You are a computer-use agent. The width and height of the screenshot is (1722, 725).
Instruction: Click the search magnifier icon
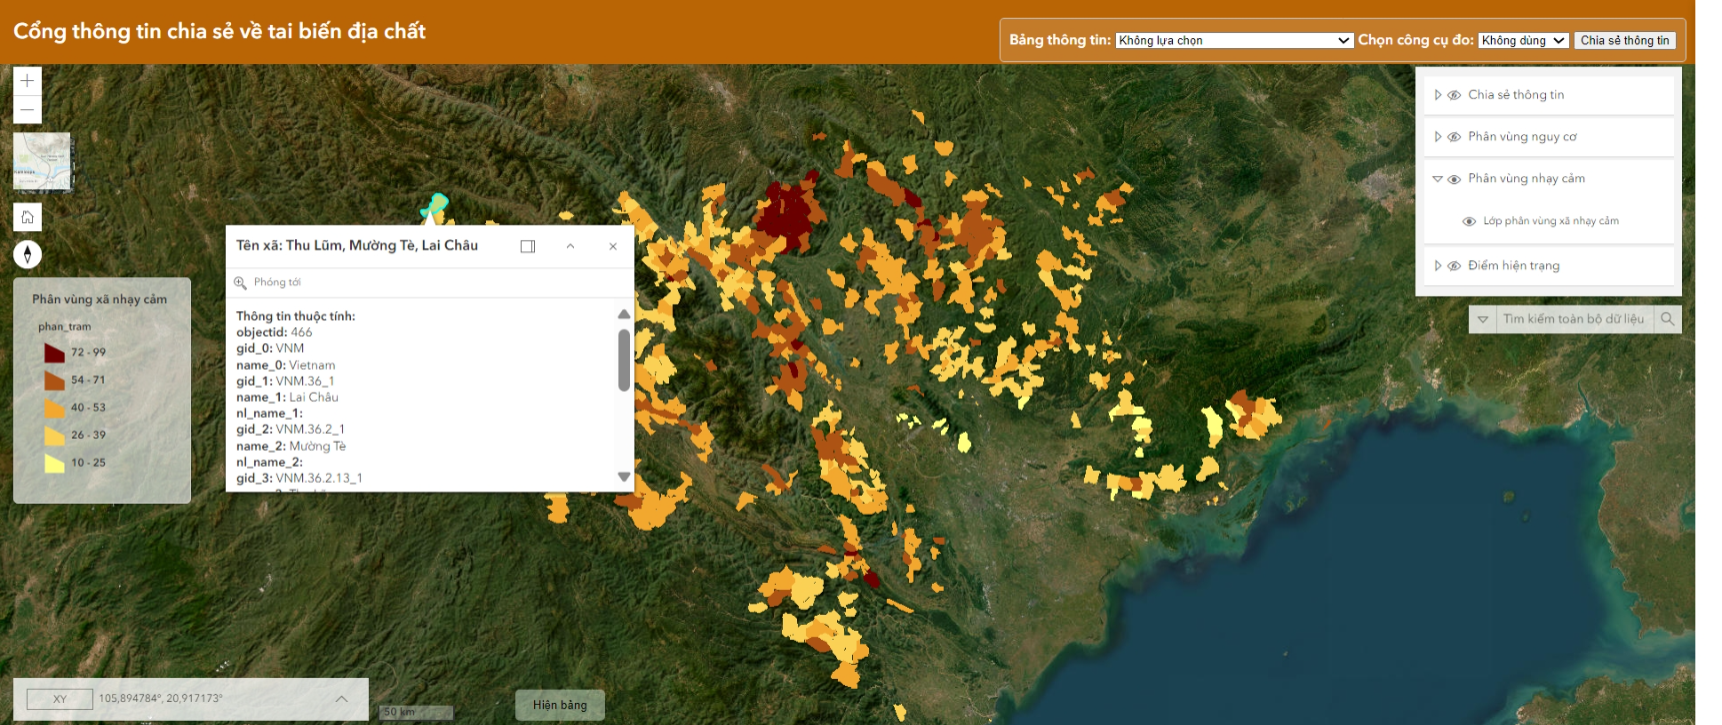1667,319
